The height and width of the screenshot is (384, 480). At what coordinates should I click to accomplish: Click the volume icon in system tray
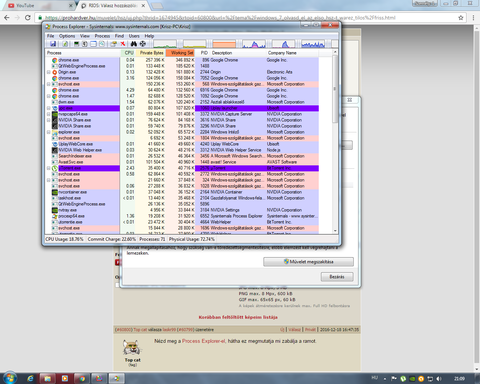point(439,379)
